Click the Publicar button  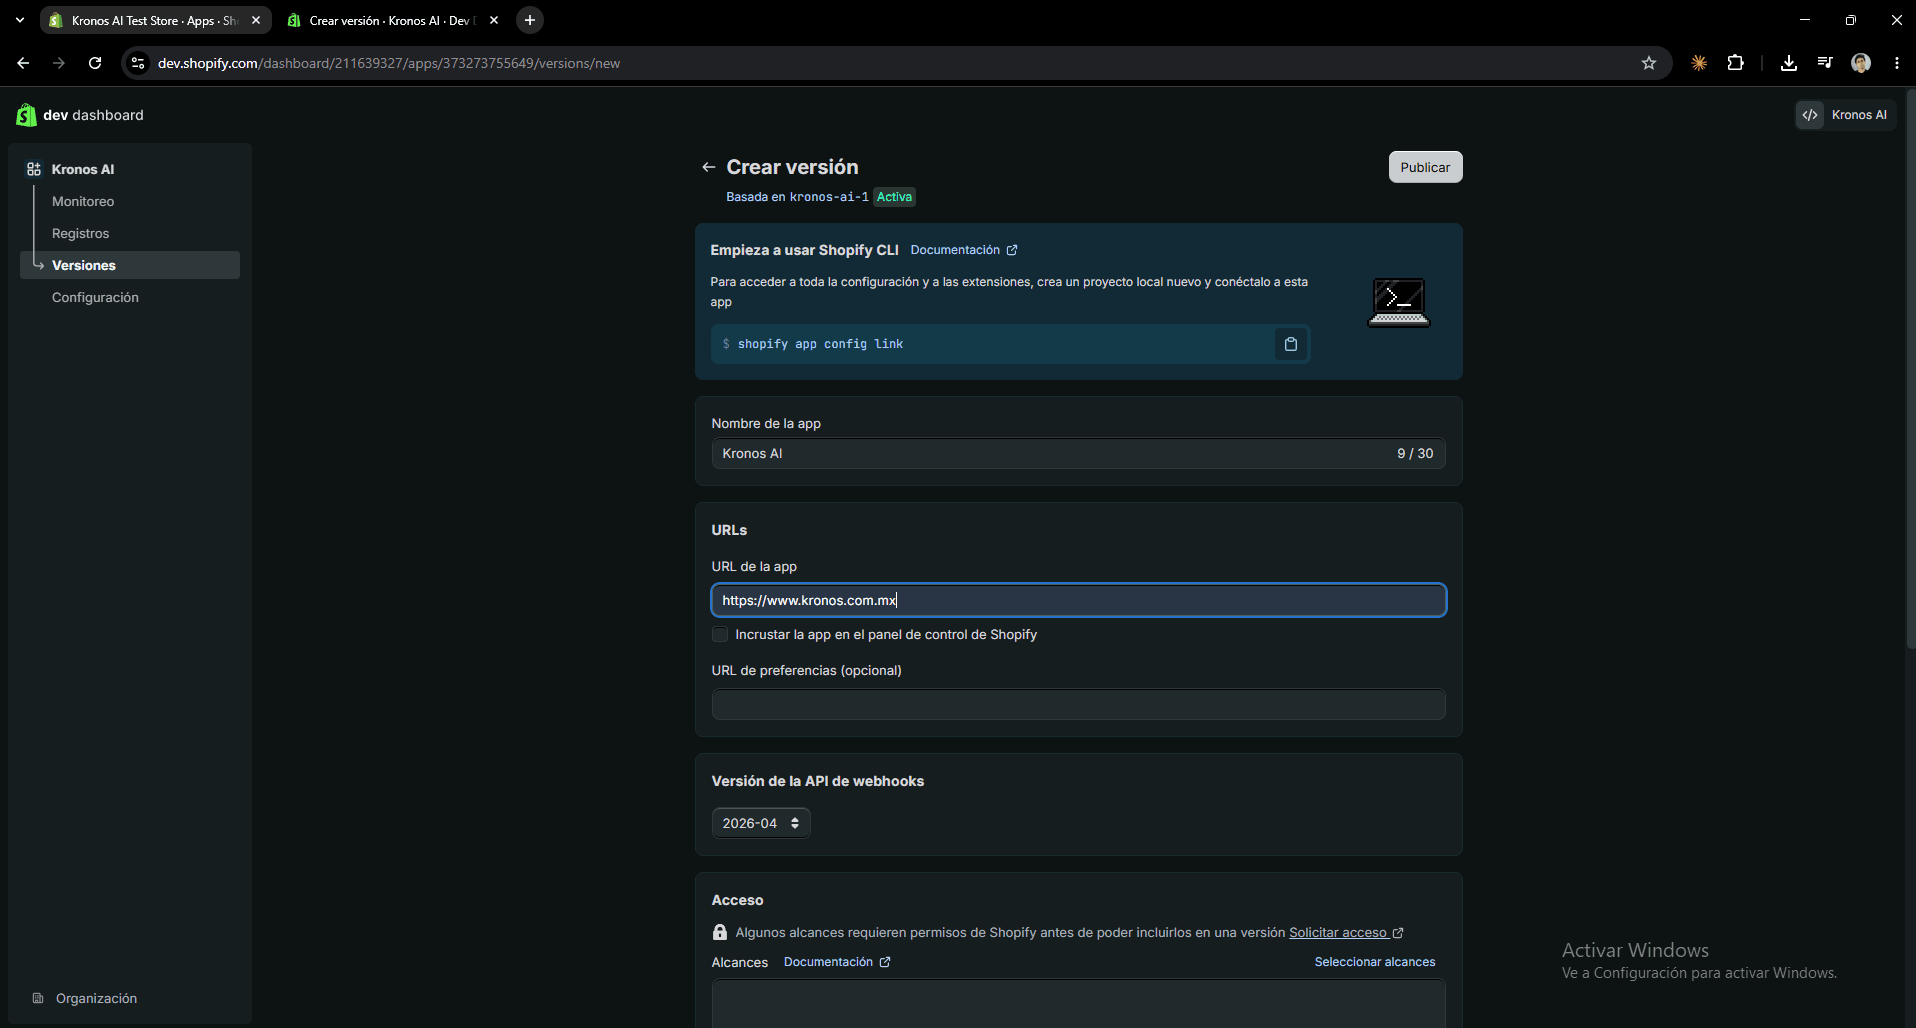1425,167
